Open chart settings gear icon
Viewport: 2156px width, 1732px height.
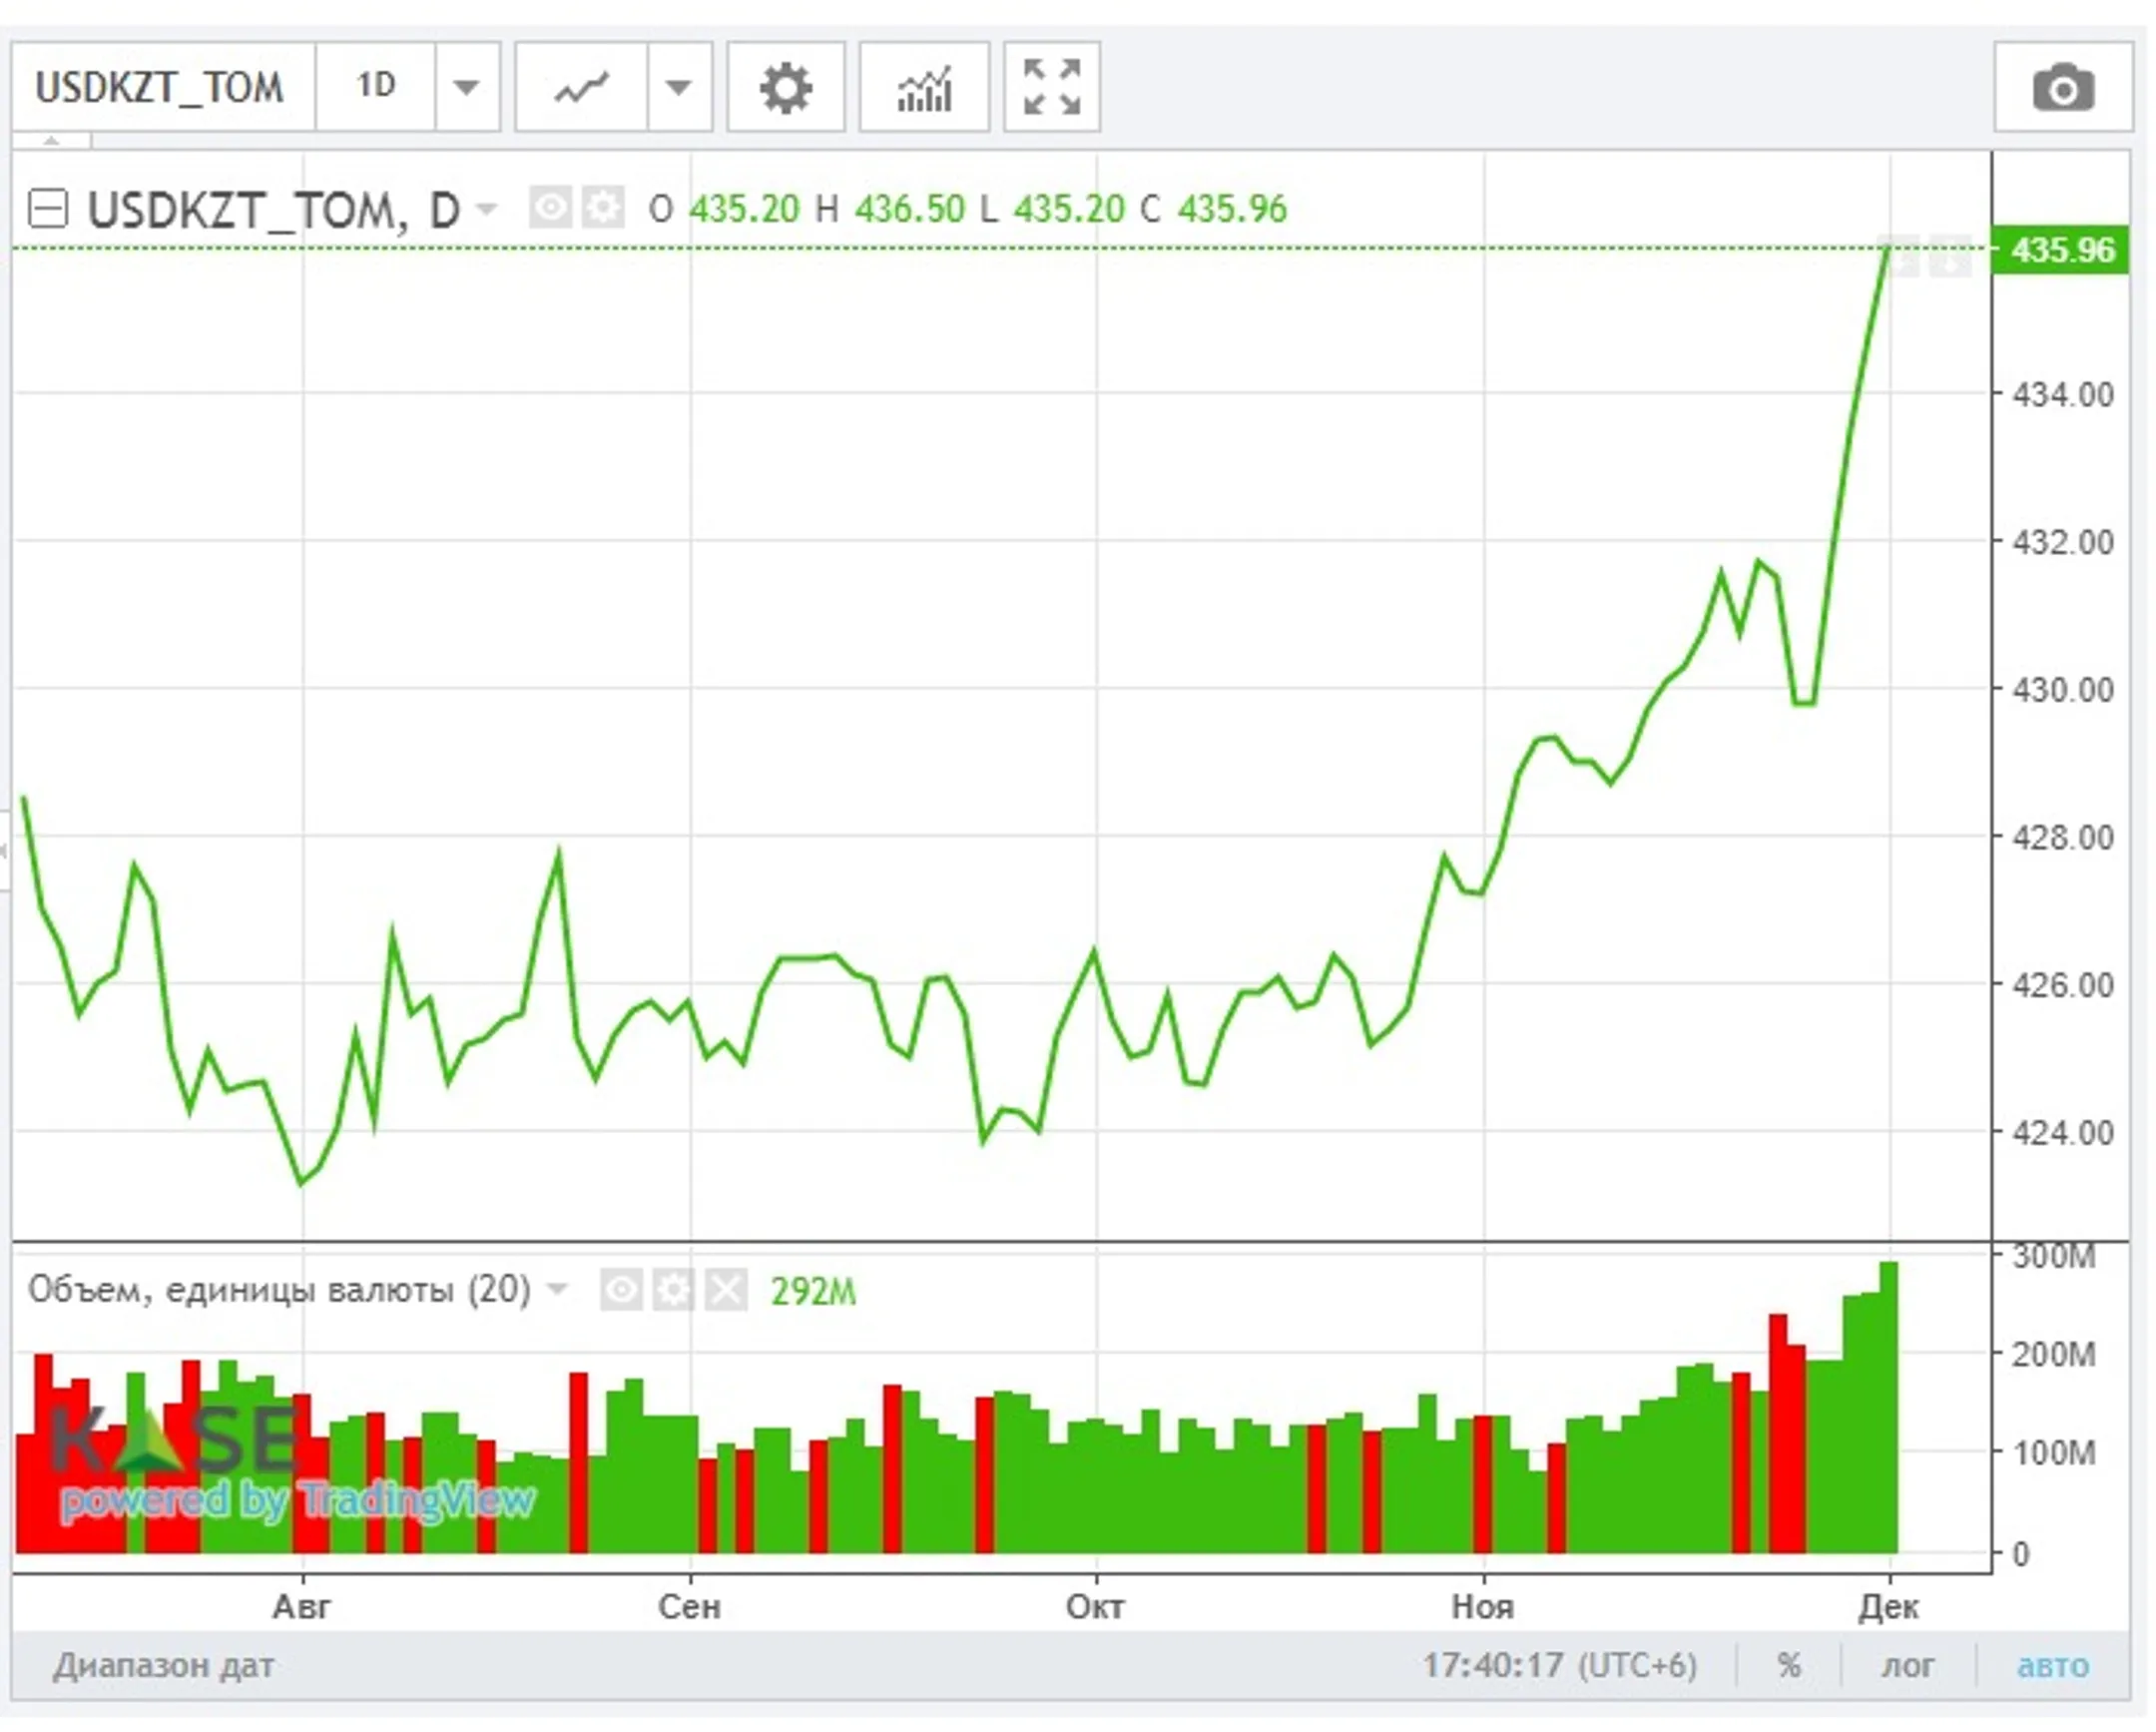coord(786,88)
